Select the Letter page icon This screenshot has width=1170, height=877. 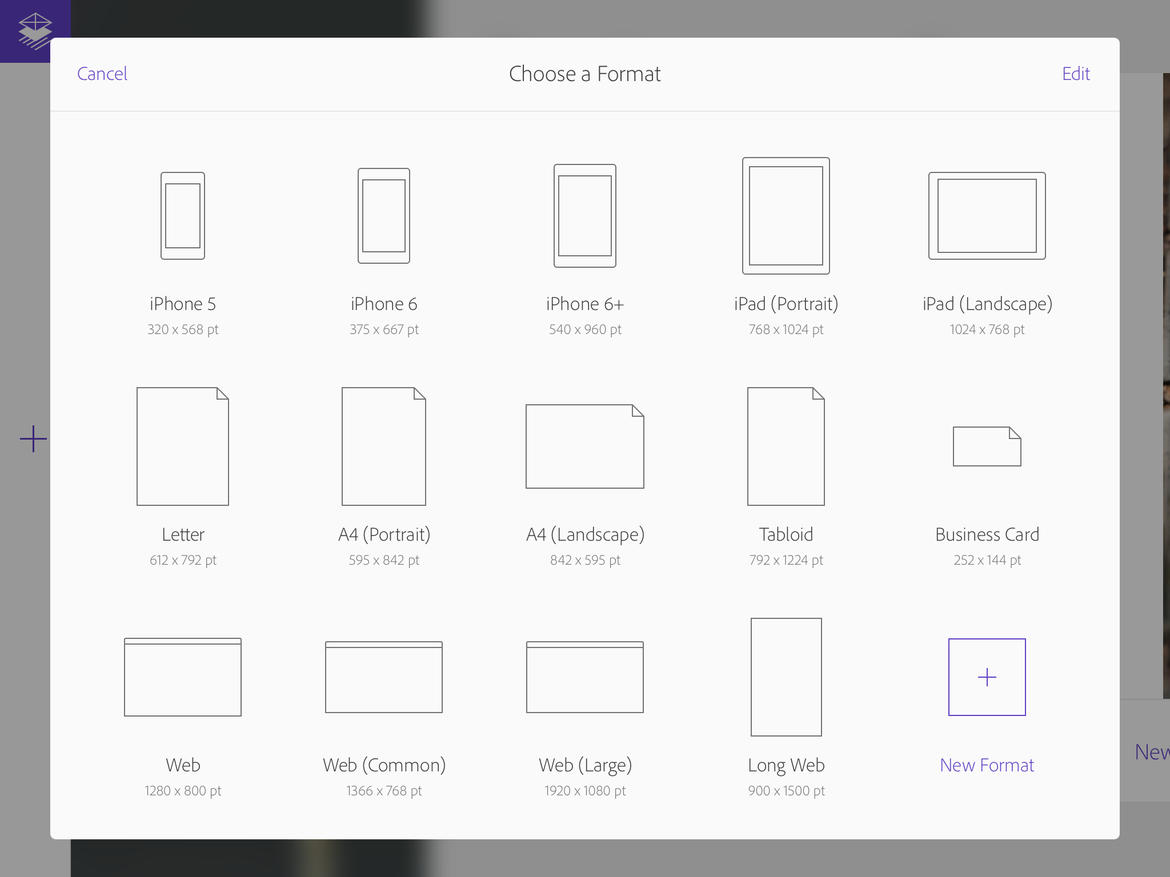183,446
